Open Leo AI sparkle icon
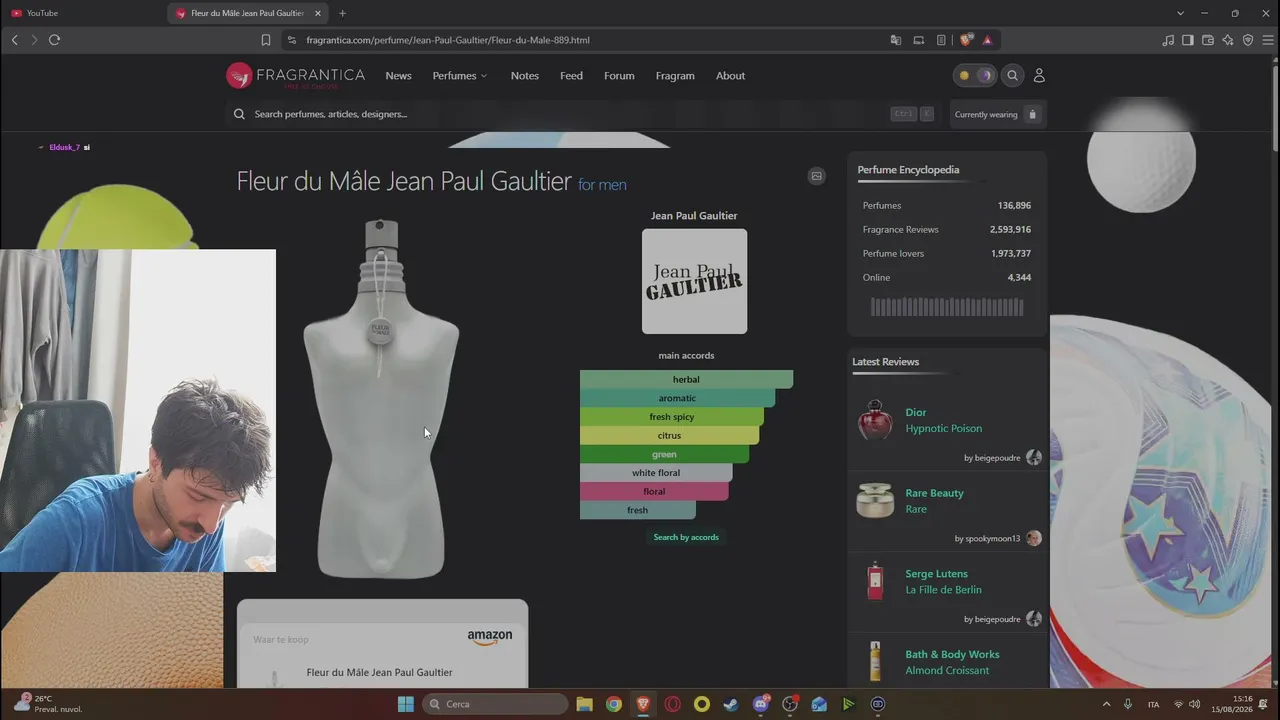 1228,40
